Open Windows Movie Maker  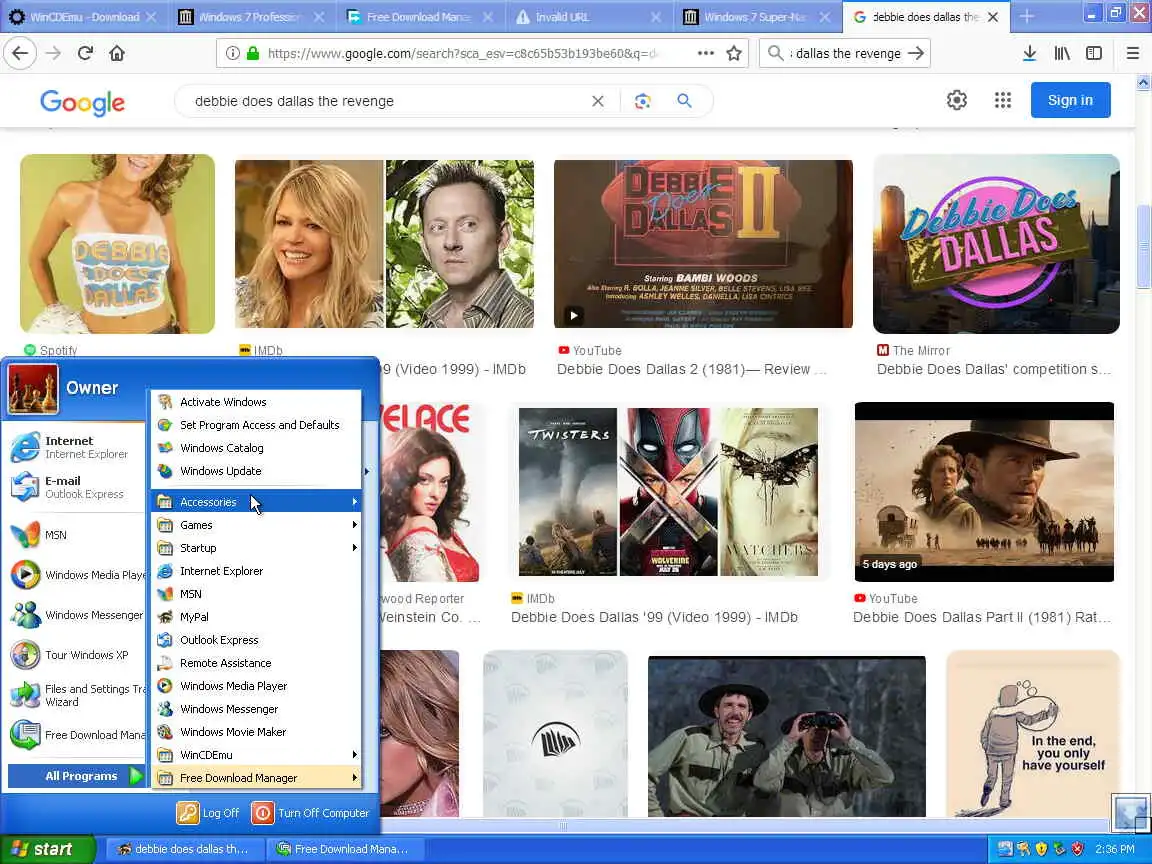[x=257, y=732]
